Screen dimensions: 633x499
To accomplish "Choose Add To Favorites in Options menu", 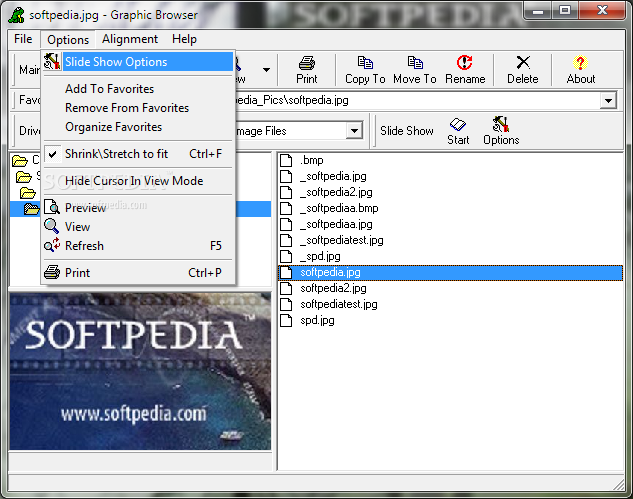I will click(109, 89).
